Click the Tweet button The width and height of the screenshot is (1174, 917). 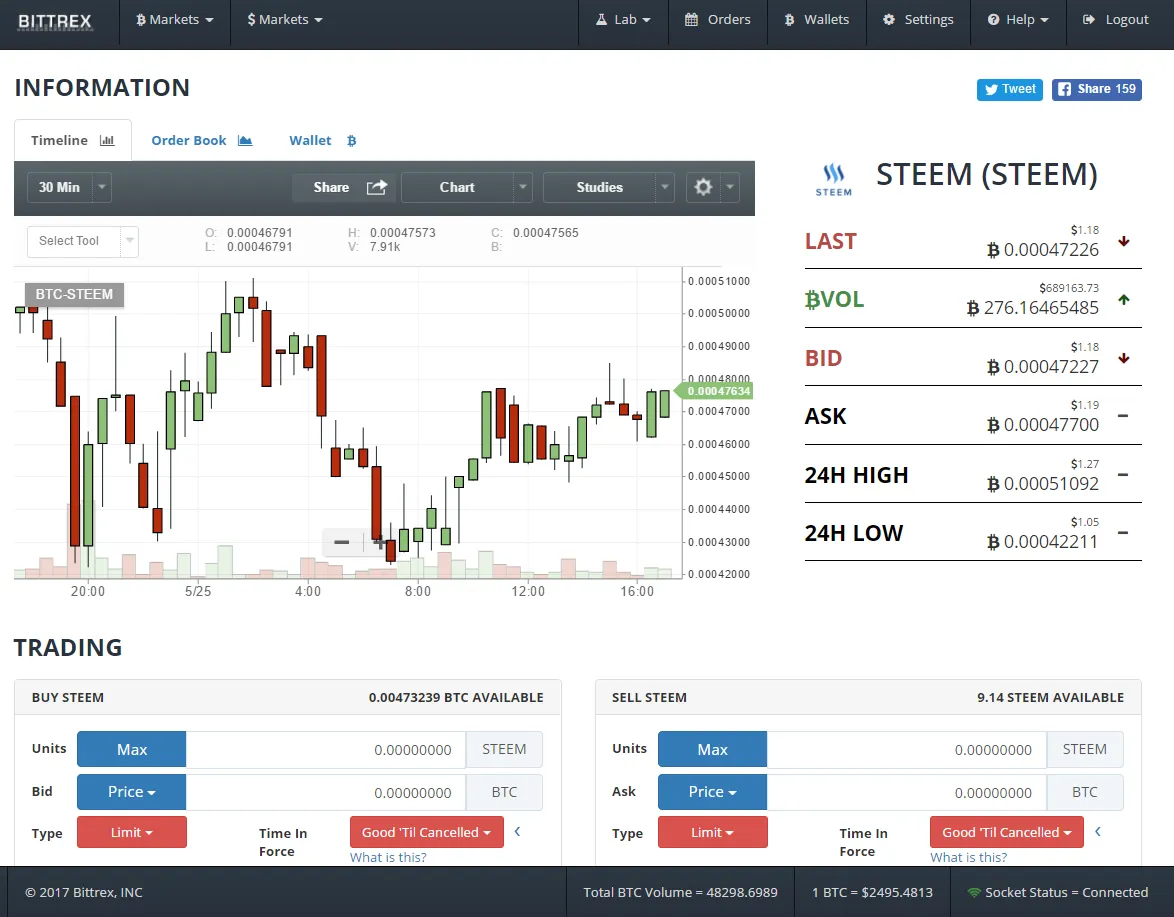click(1009, 89)
